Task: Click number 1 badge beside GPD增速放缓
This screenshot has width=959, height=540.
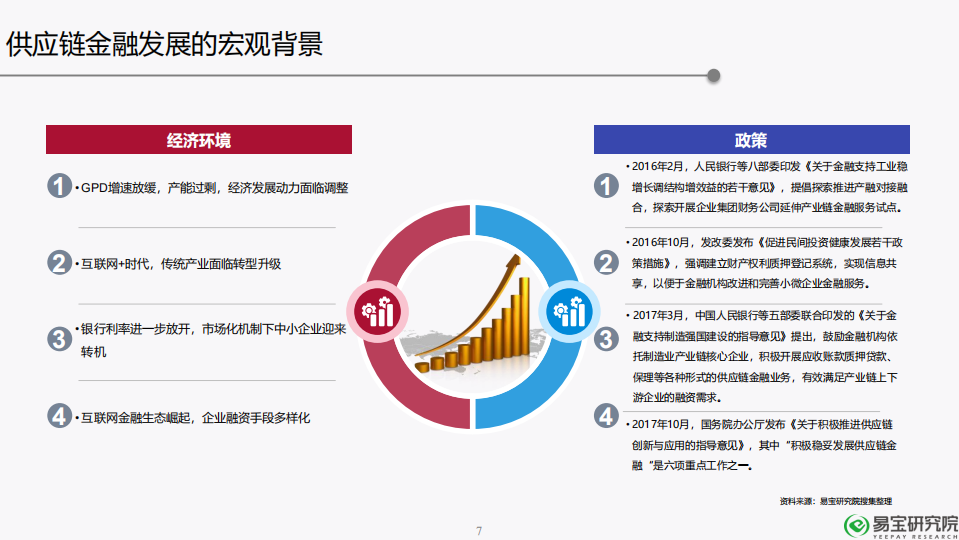Action: tap(59, 186)
